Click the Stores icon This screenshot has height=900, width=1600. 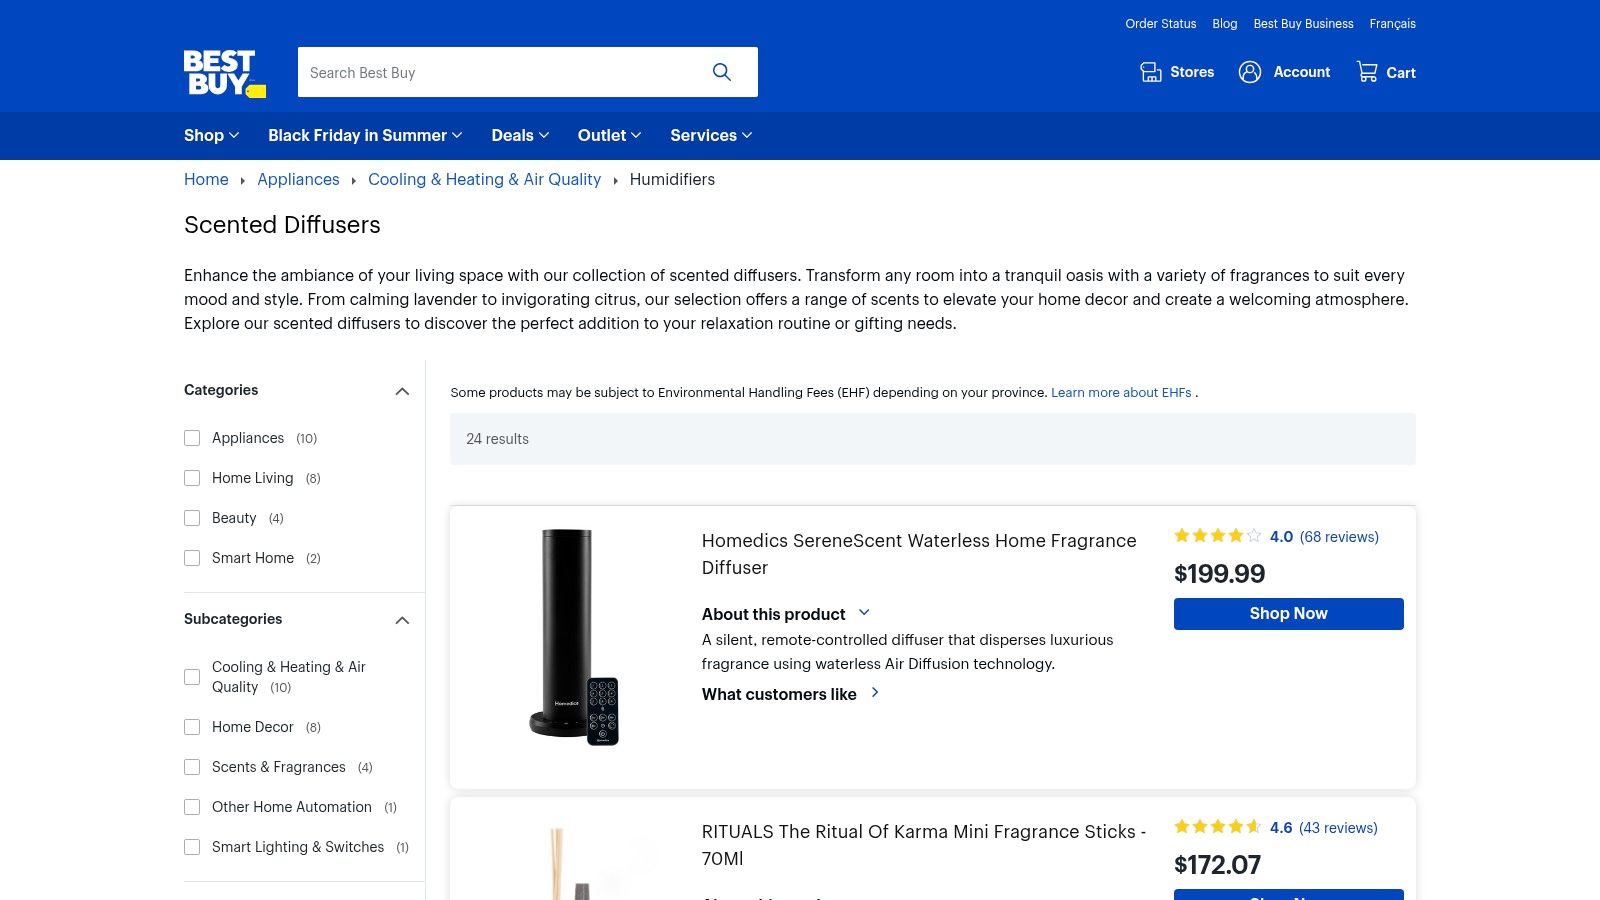pos(1151,72)
